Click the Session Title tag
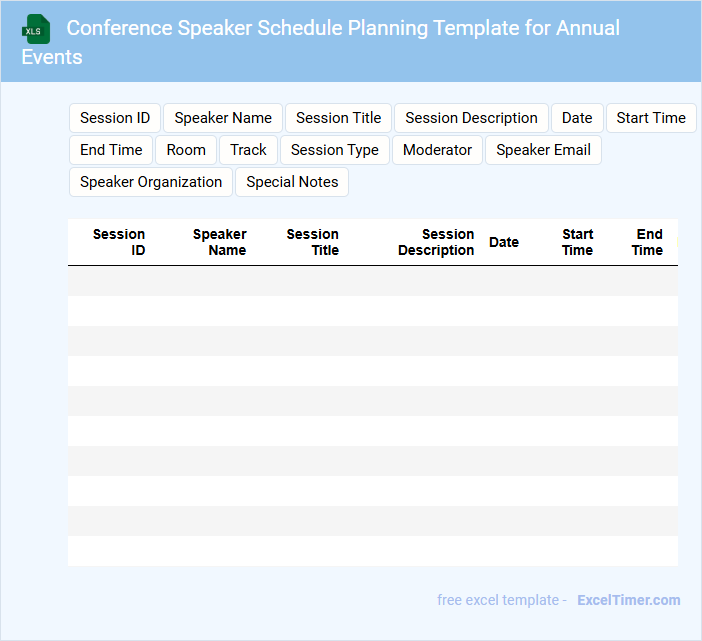 pos(338,118)
